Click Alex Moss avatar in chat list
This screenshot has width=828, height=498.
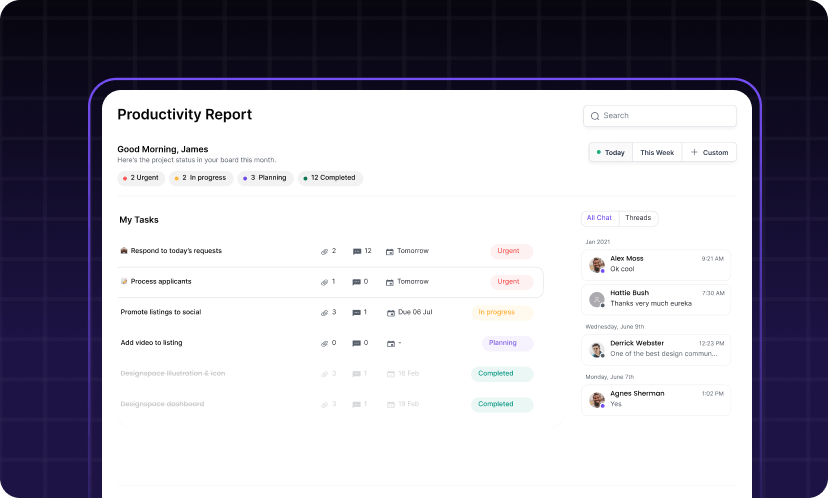tap(597, 265)
